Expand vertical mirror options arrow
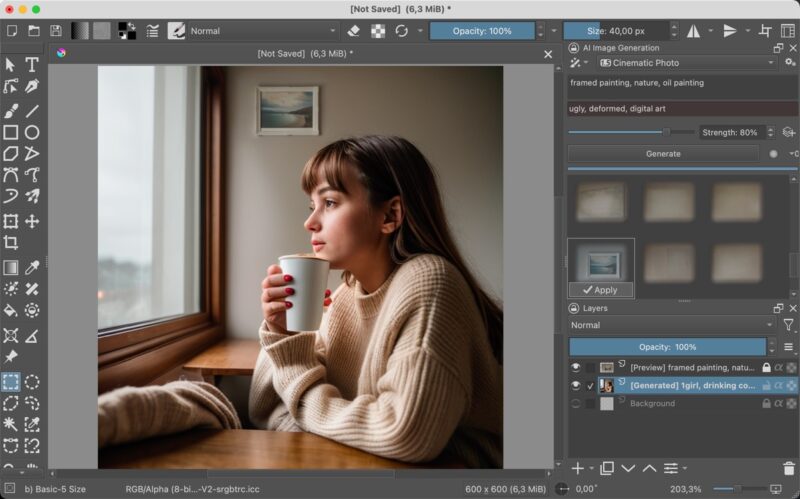This screenshot has width=800, height=499. [747, 31]
